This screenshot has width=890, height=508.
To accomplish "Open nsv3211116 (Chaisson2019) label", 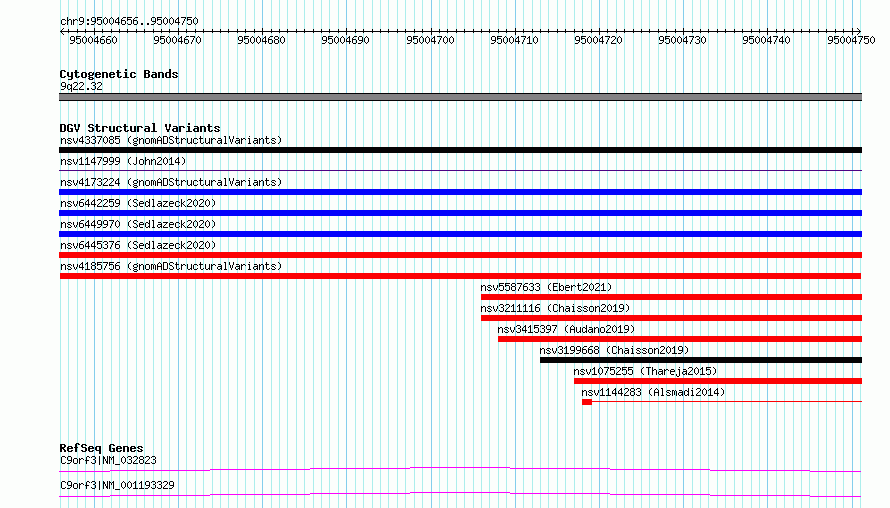I will tap(555, 308).
